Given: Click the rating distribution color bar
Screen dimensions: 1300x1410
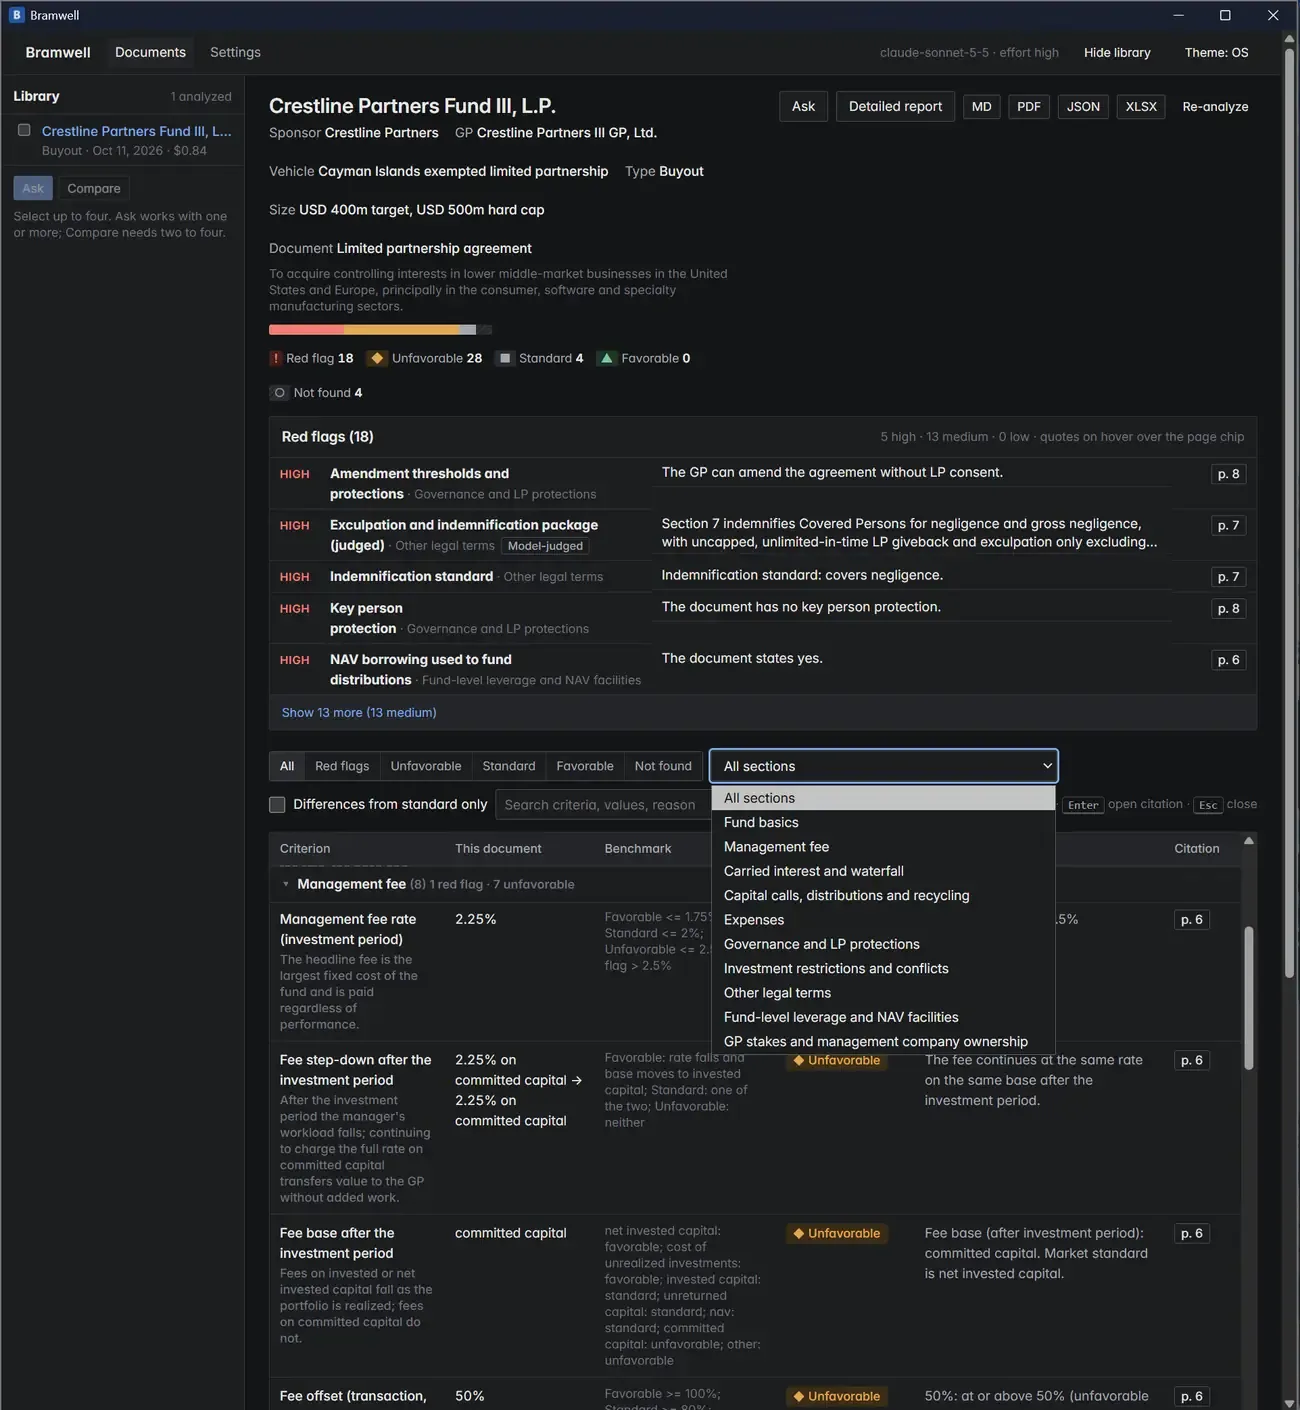Looking at the screenshot, I should tap(380, 330).
